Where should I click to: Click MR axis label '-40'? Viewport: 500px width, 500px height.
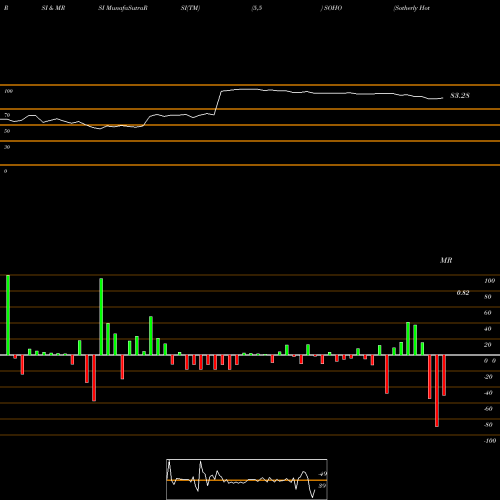(x=488, y=393)
